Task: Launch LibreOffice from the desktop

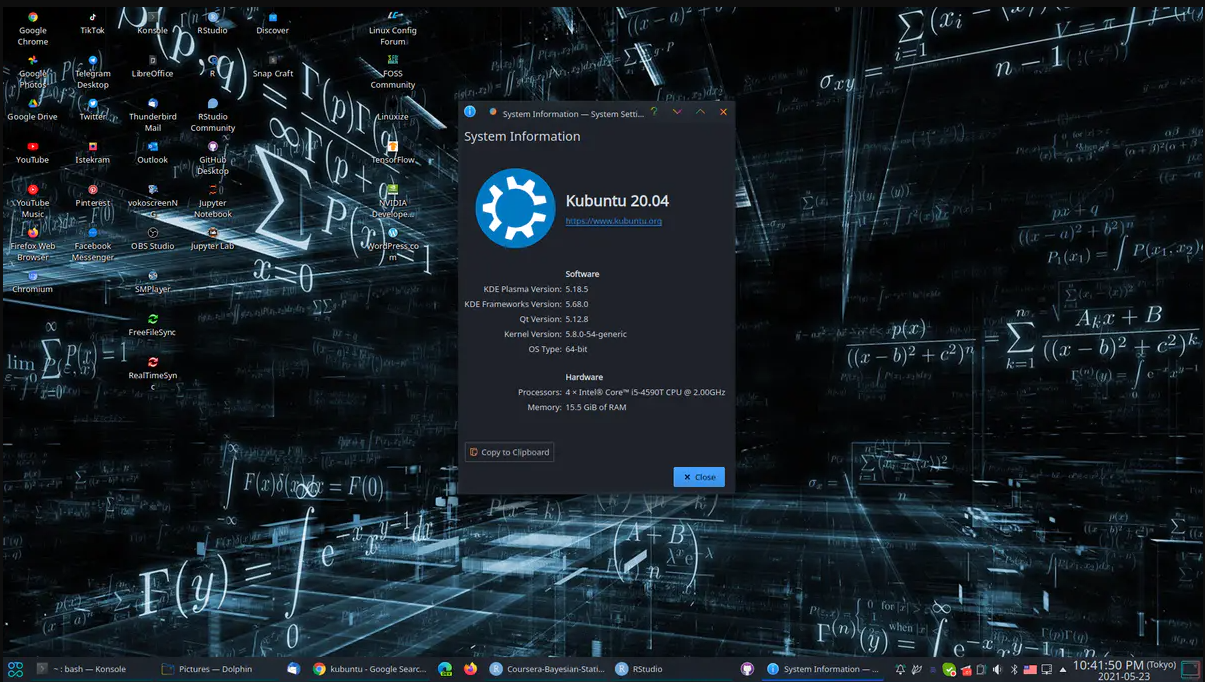Action: (x=152, y=66)
